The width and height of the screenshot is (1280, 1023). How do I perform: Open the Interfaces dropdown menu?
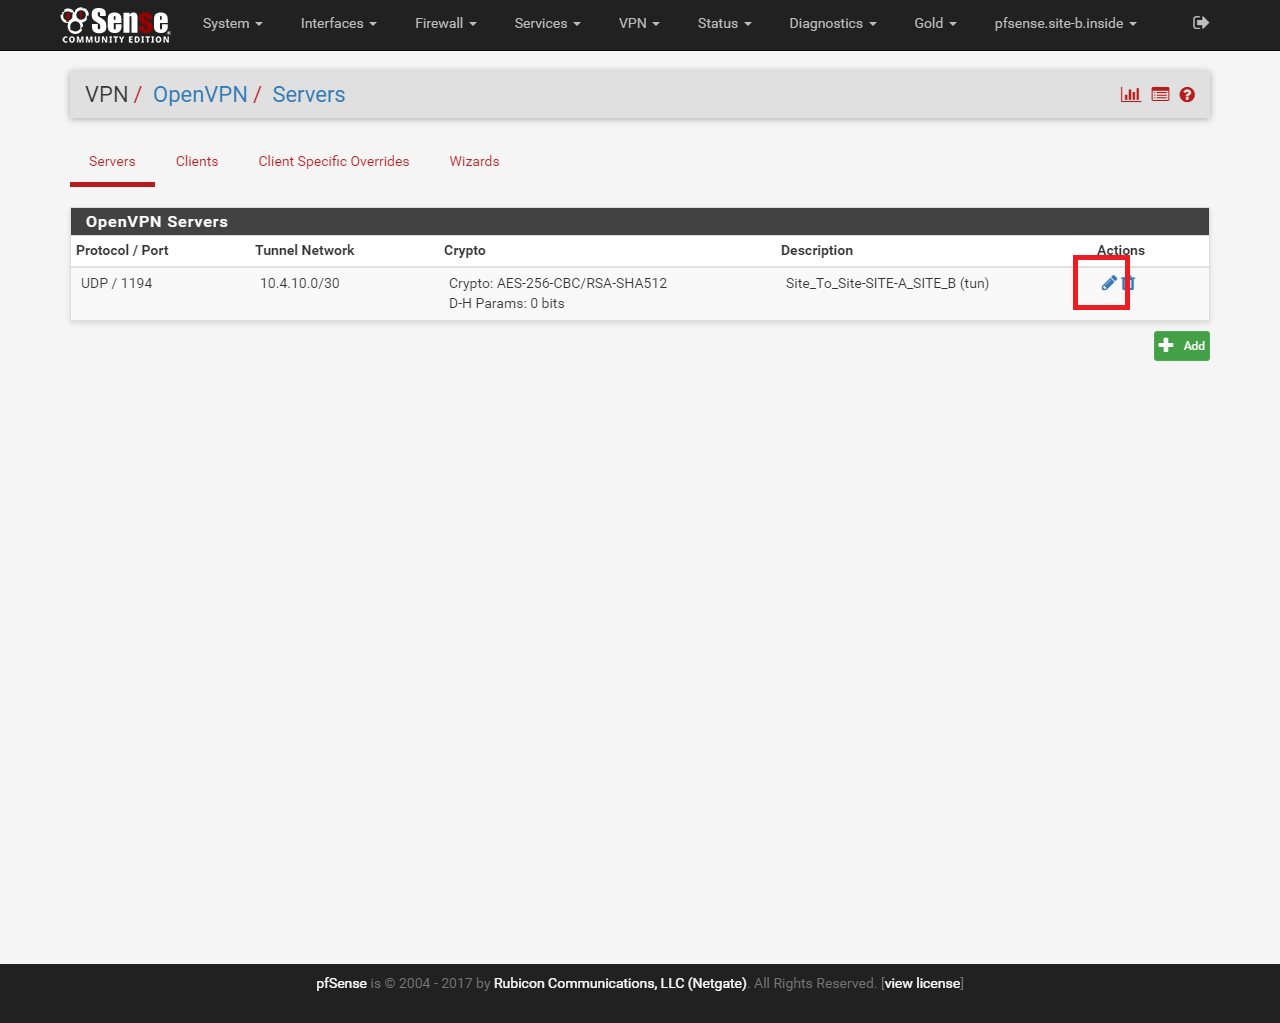tap(339, 23)
